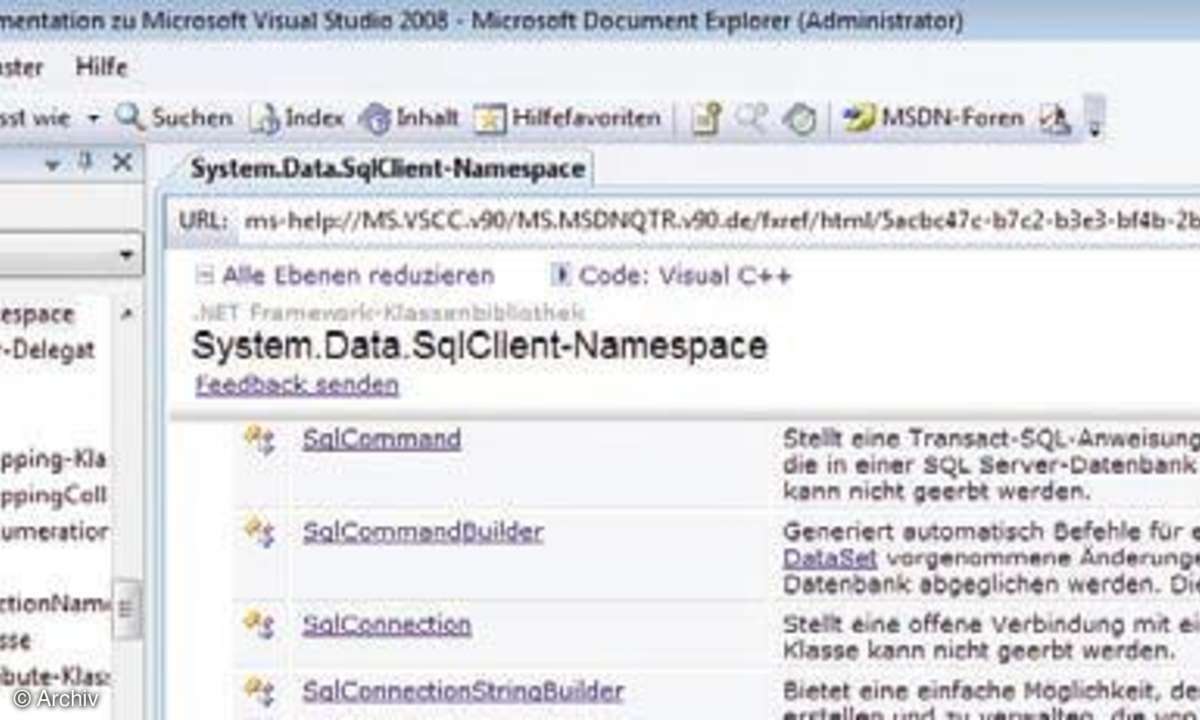Open the dropdown arrow beside 'wie'
Viewport: 1200px width, 720px height.
93,118
